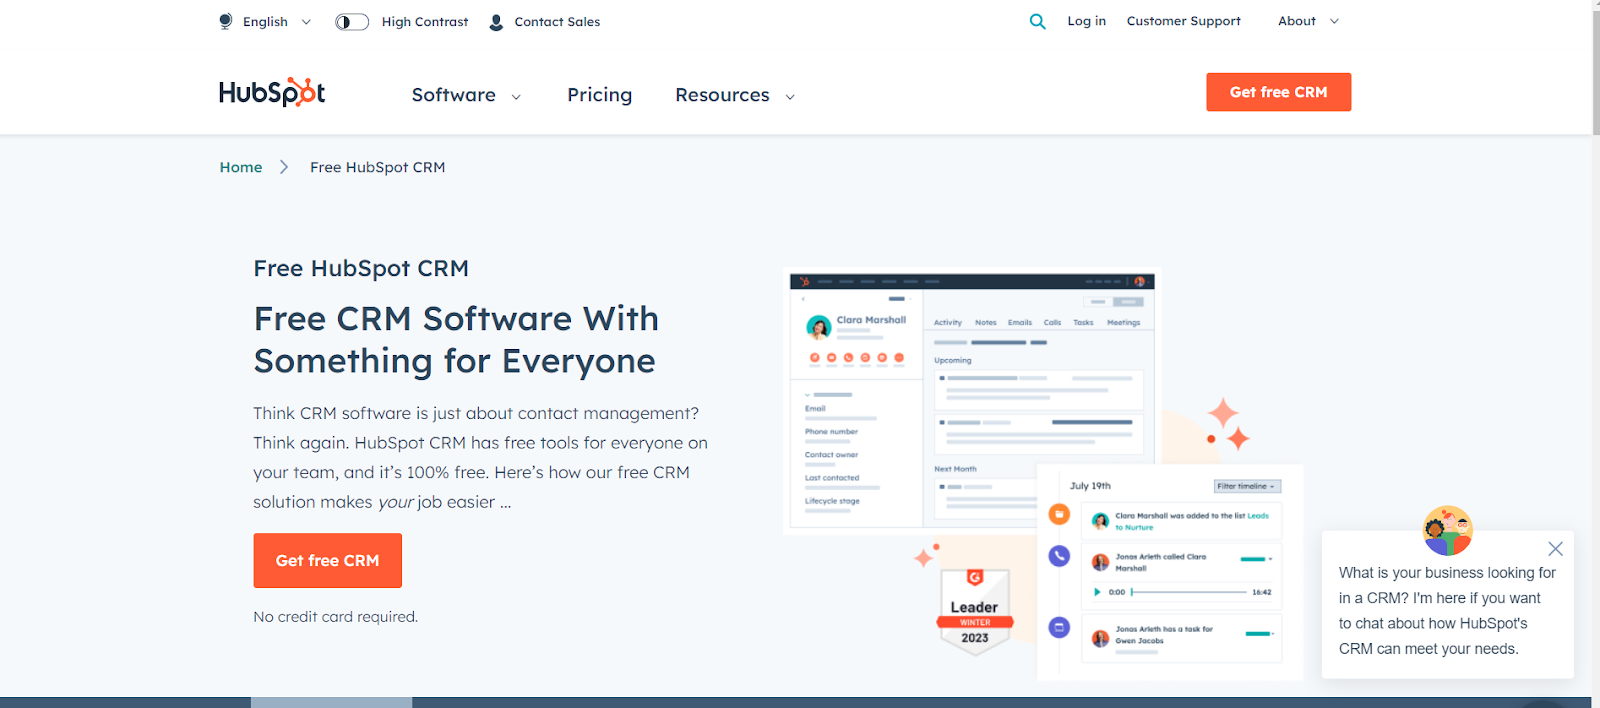The height and width of the screenshot is (708, 1600).
Task: Select the Activity tab in preview
Action: (x=948, y=323)
